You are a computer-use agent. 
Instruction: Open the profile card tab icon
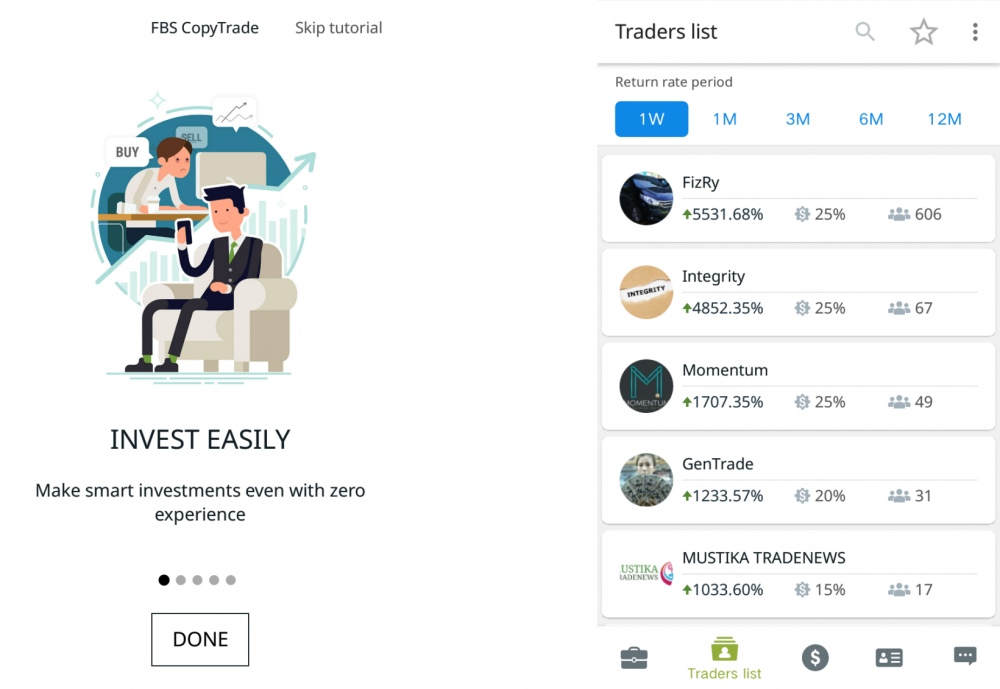[x=888, y=658]
